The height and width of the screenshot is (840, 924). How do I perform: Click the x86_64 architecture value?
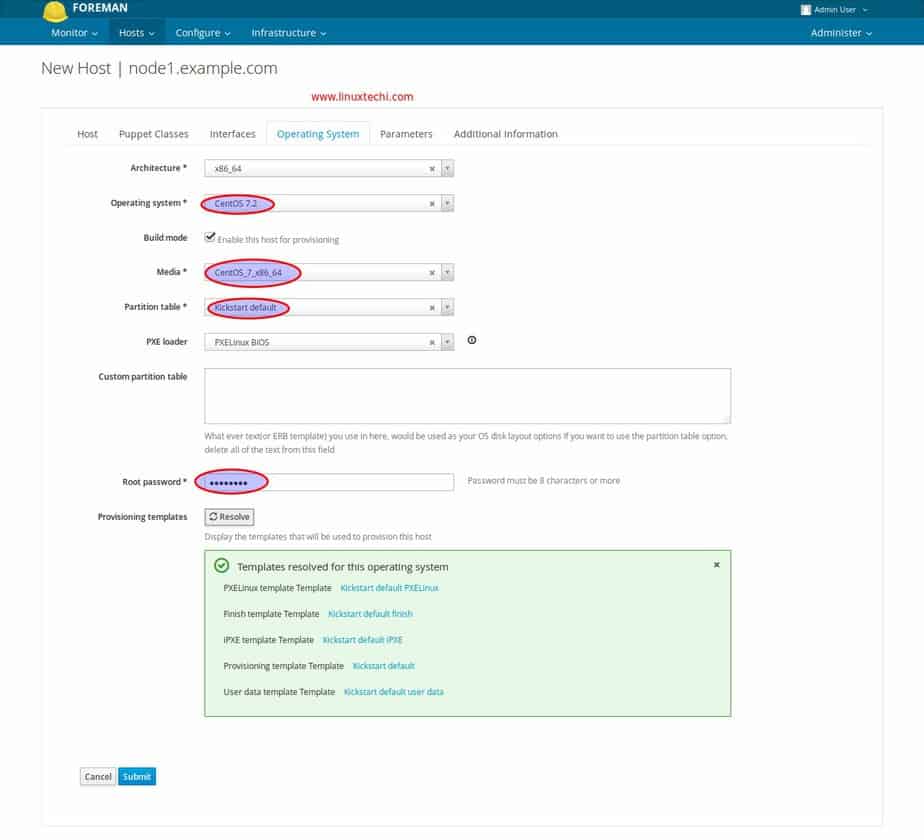[227, 169]
